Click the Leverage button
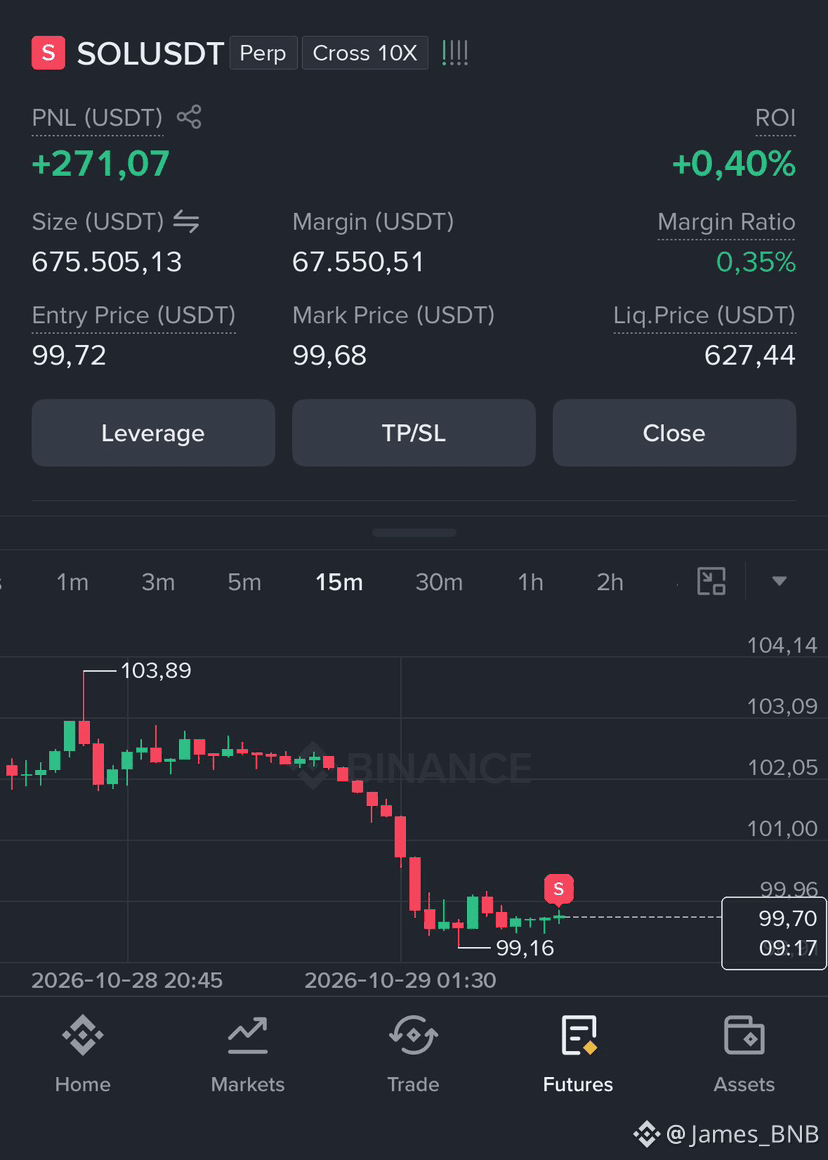828x1160 pixels. pos(153,433)
